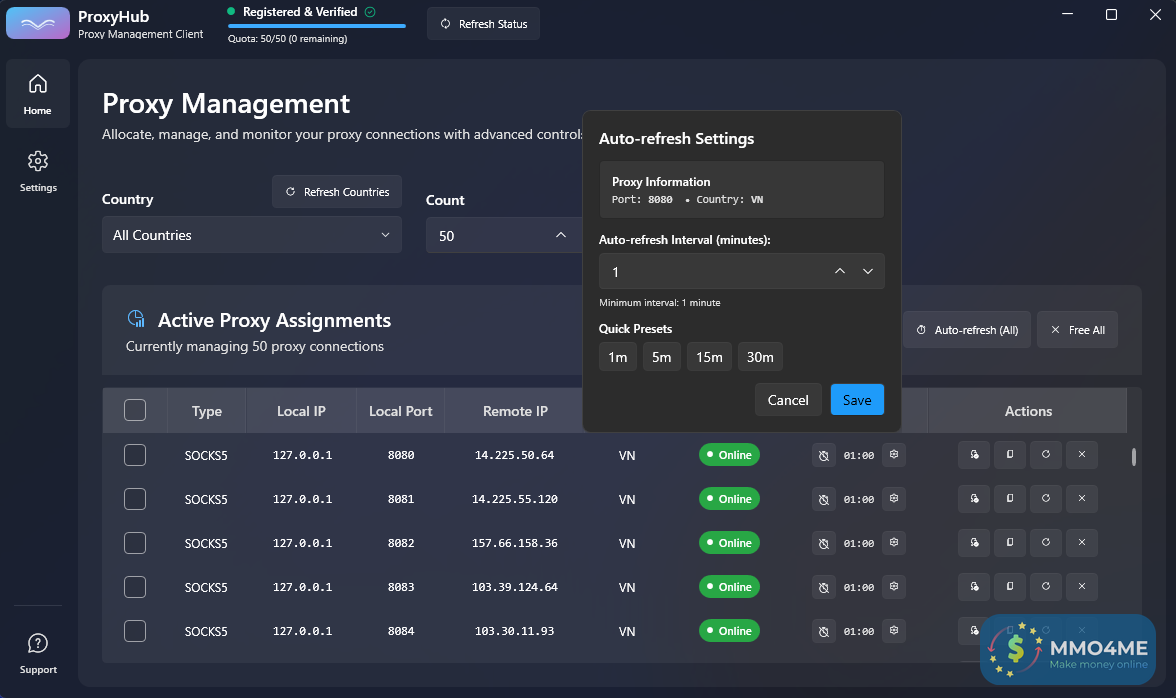1176x698 pixels.
Task: Click the copy icon in the 14.225.50.64 row
Action: [1009, 455]
